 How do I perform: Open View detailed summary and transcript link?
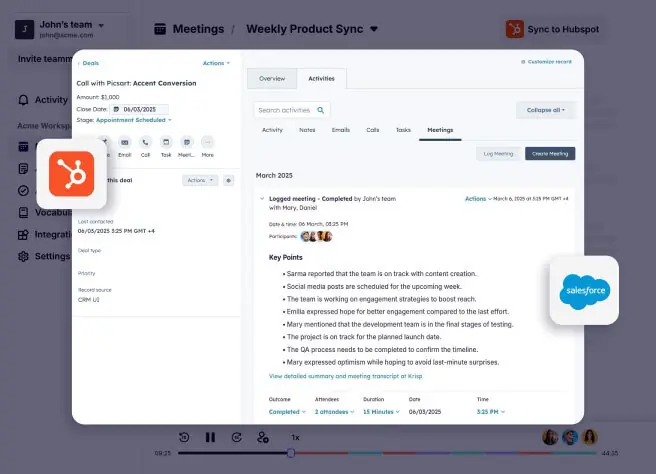345,376
